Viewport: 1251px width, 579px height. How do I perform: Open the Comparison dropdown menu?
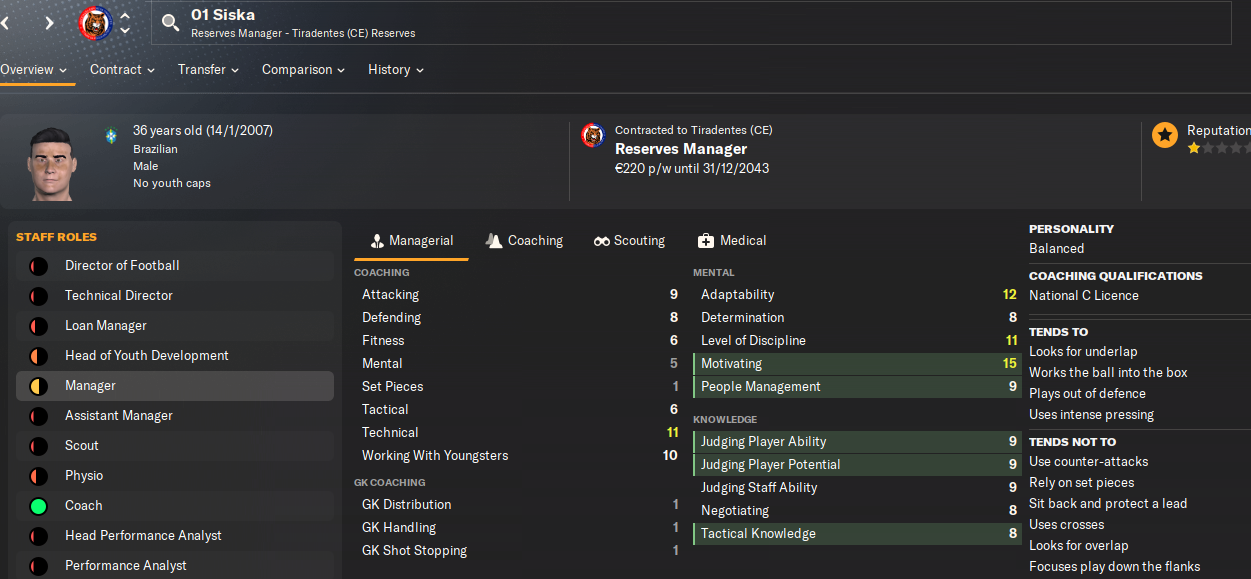[x=303, y=70]
